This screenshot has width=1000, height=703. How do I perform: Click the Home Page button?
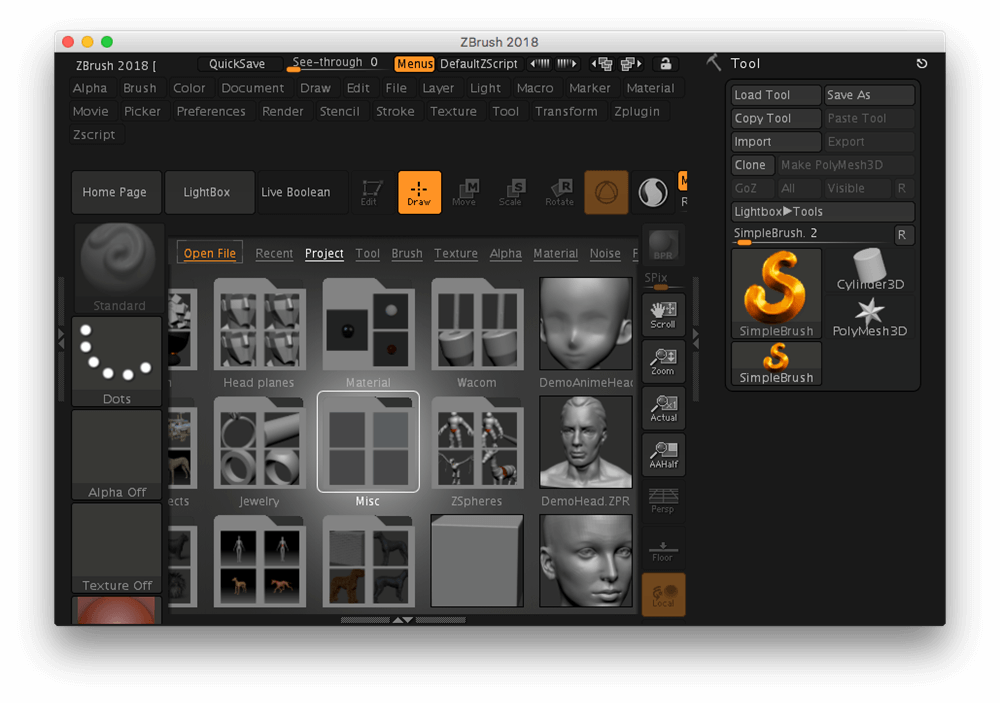pos(115,192)
